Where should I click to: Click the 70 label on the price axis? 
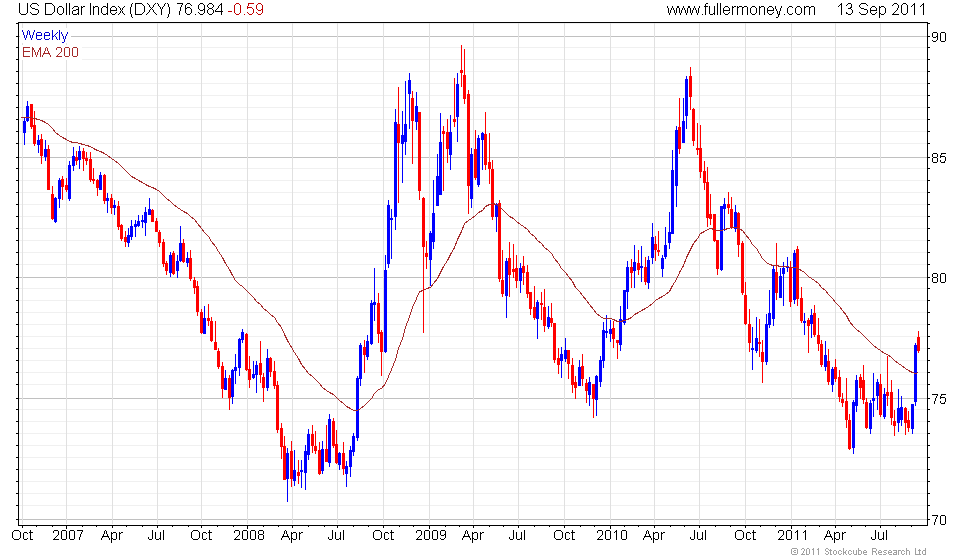coord(939,519)
